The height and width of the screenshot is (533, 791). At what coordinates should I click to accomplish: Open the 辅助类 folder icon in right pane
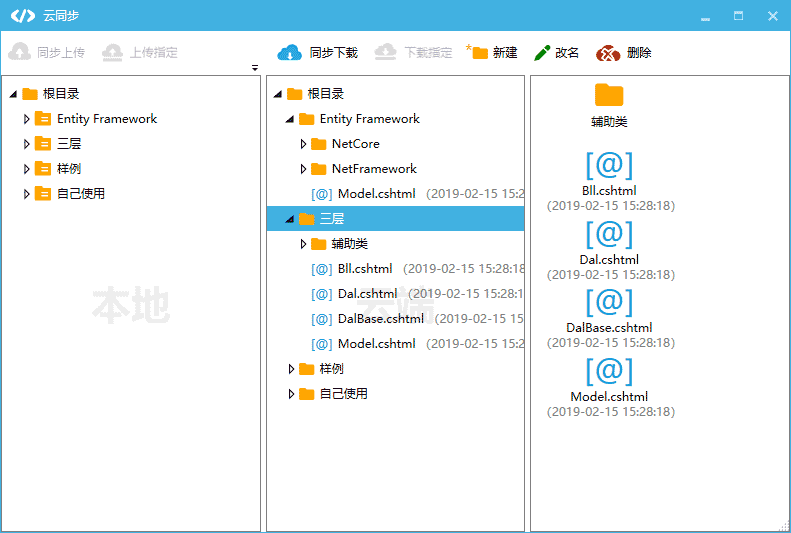click(x=609, y=96)
